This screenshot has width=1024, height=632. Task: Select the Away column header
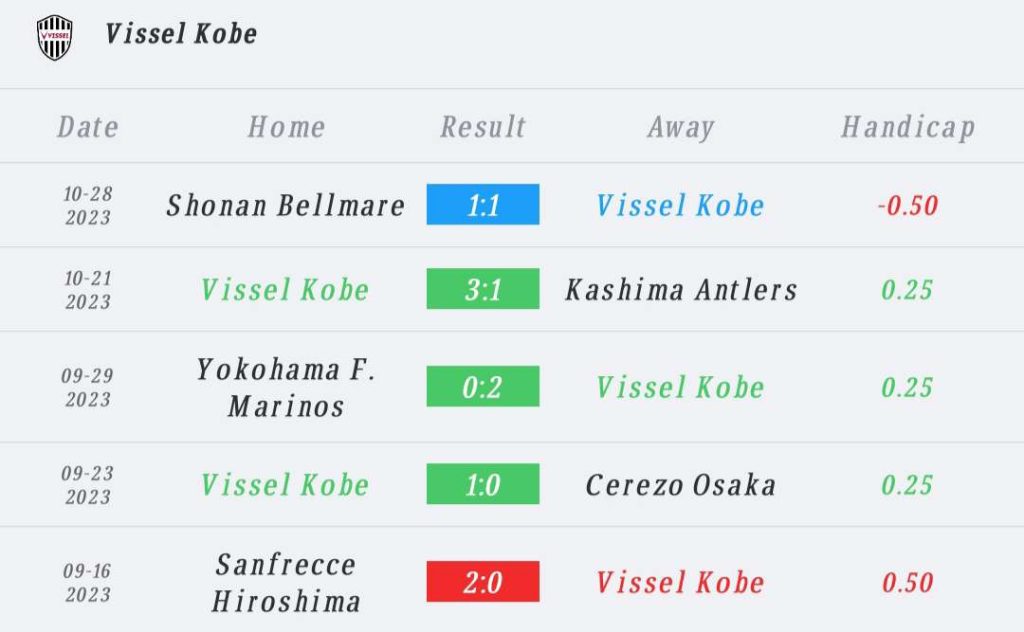[x=681, y=127]
